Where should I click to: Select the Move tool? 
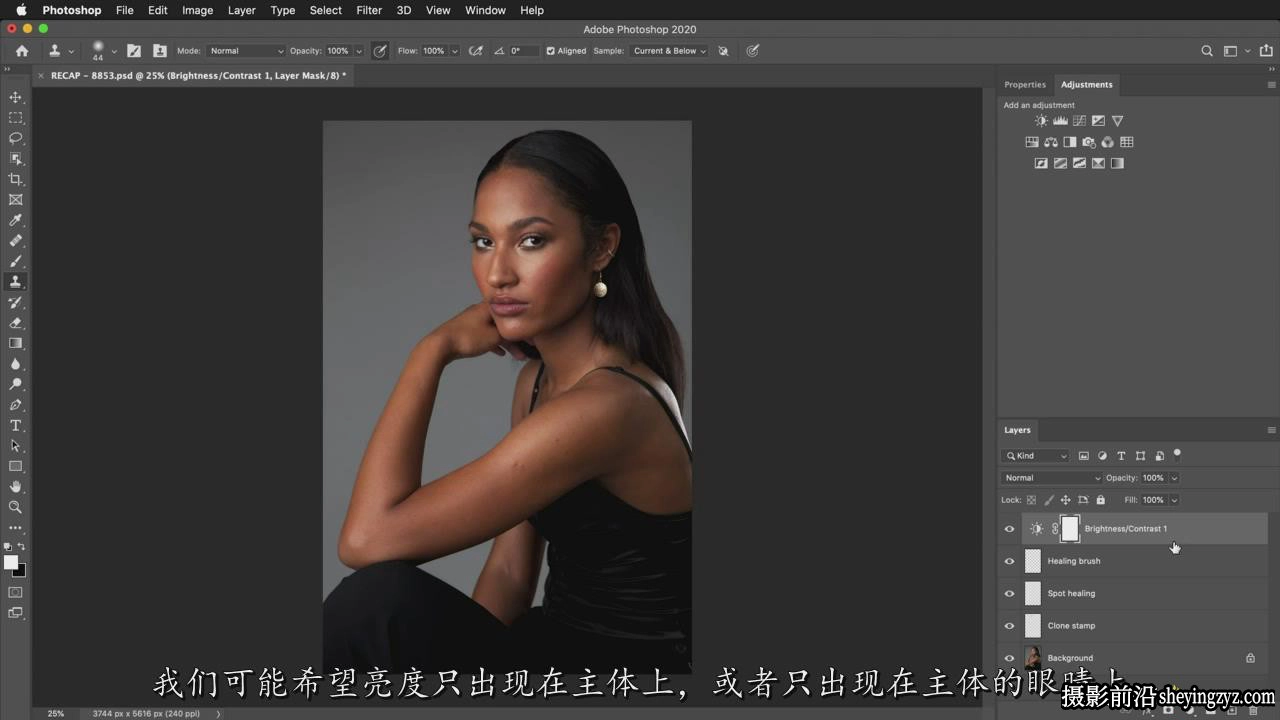tap(15, 97)
